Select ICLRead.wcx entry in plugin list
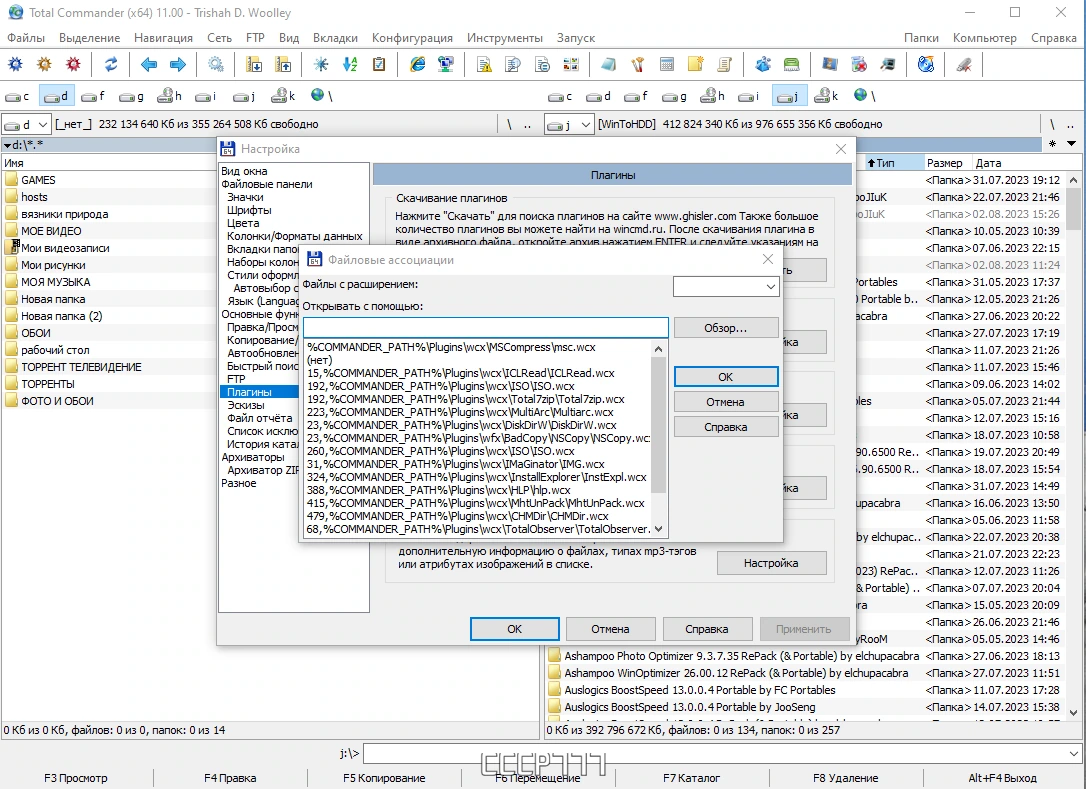This screenshot has width=1086, height=789. [478, 373]
